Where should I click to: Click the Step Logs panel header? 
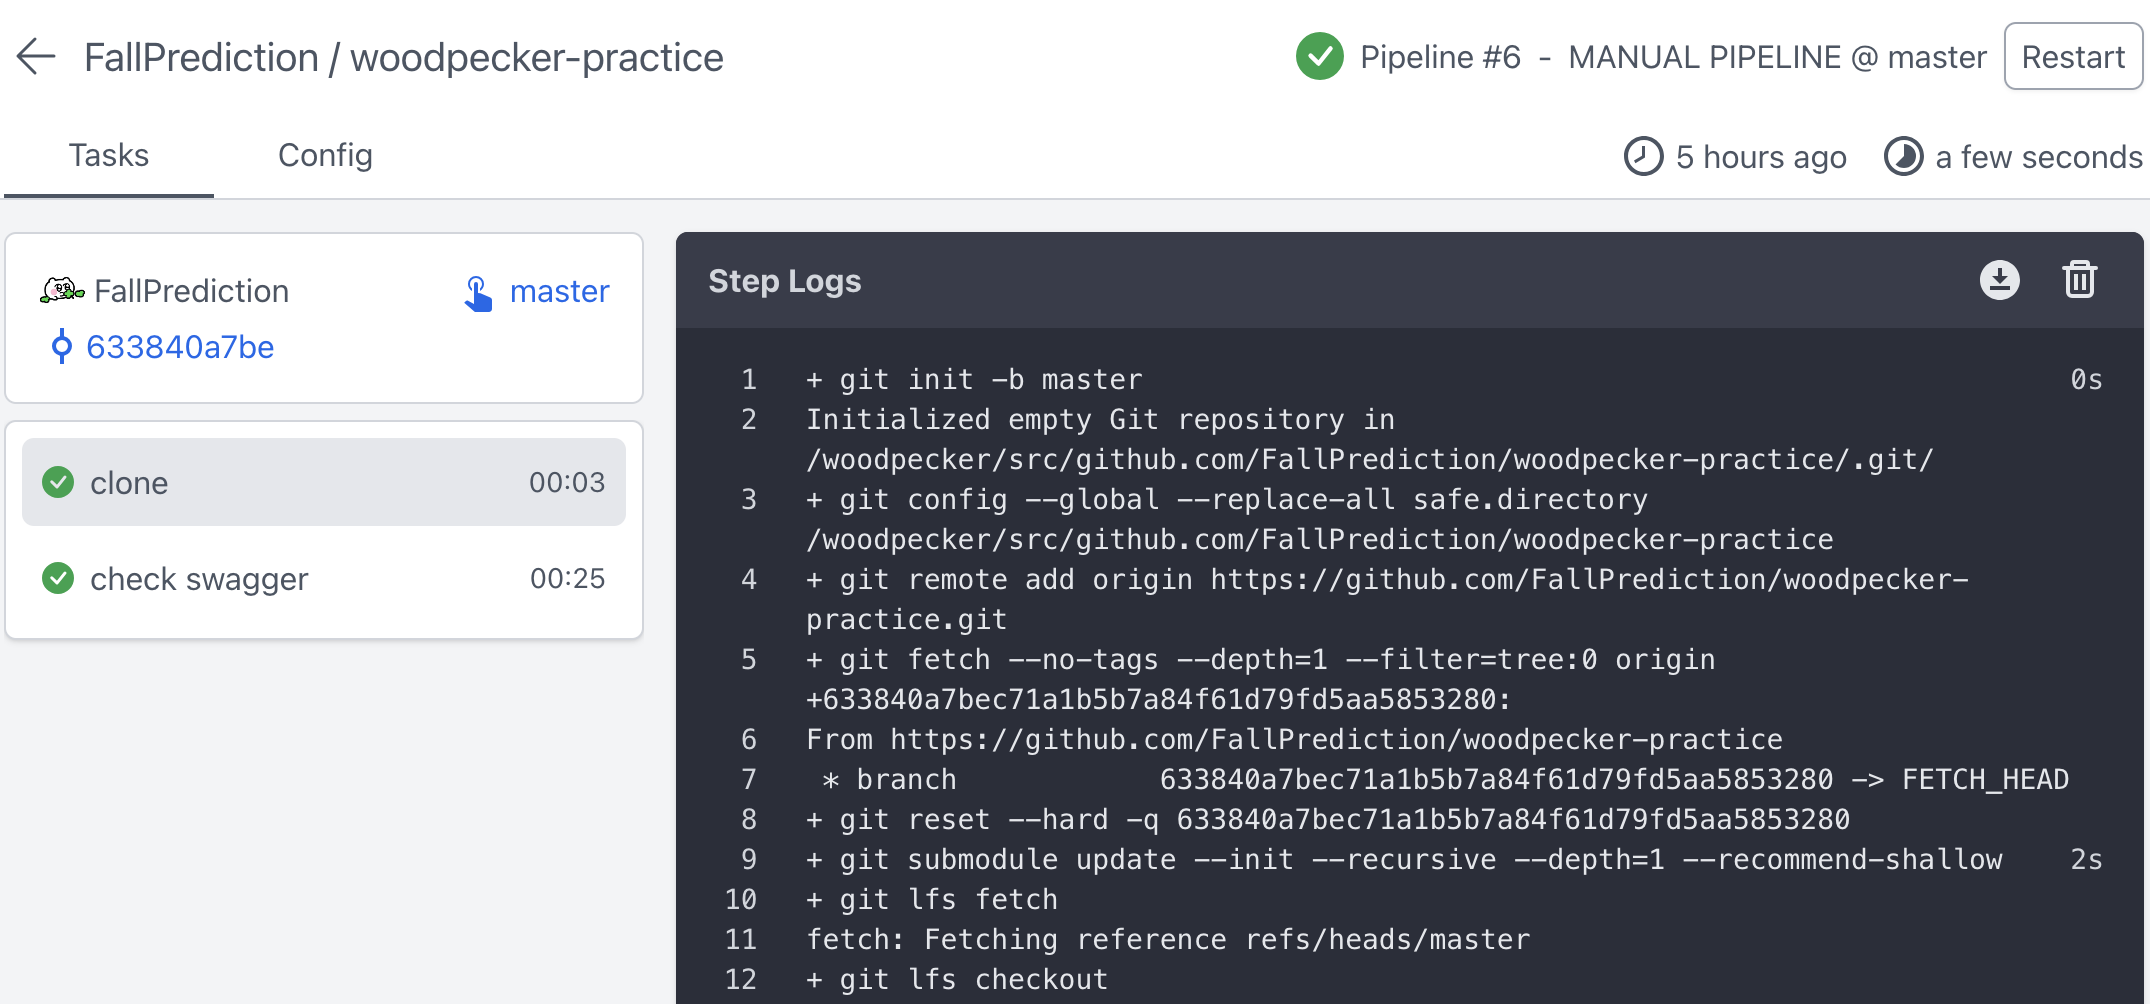(x=785, y=281)
